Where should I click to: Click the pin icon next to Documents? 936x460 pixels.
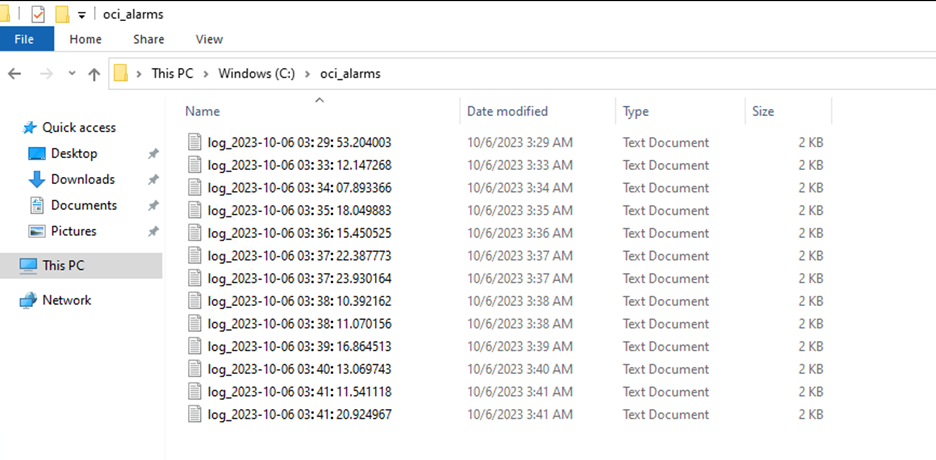[153, 206]
